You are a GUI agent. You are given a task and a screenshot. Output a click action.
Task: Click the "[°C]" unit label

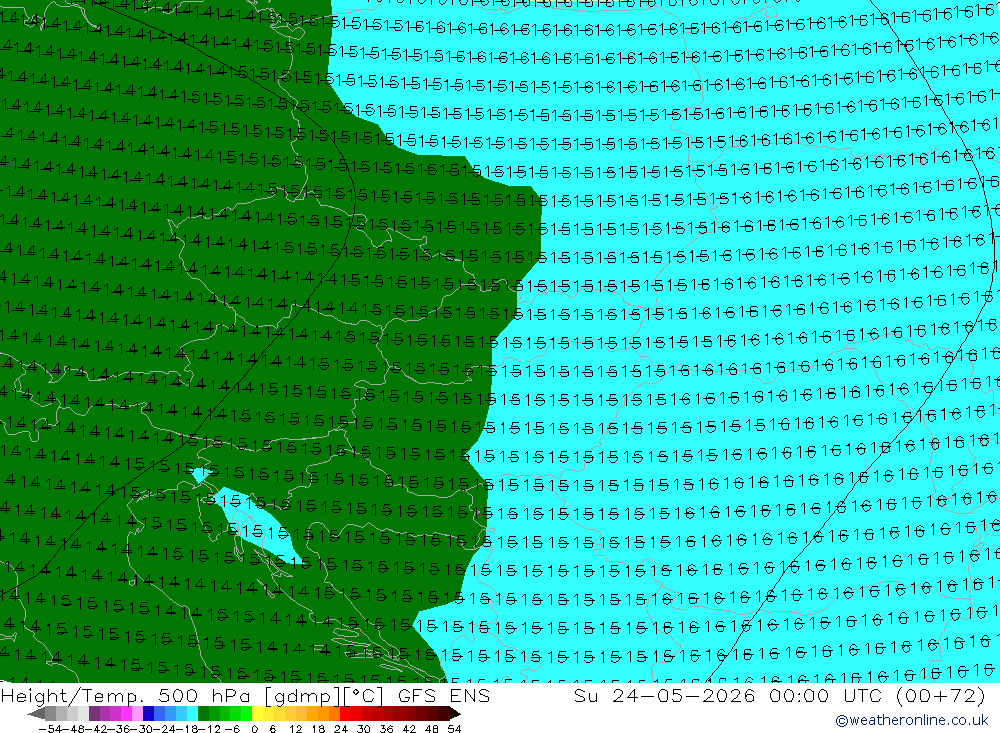pos(364,696)
